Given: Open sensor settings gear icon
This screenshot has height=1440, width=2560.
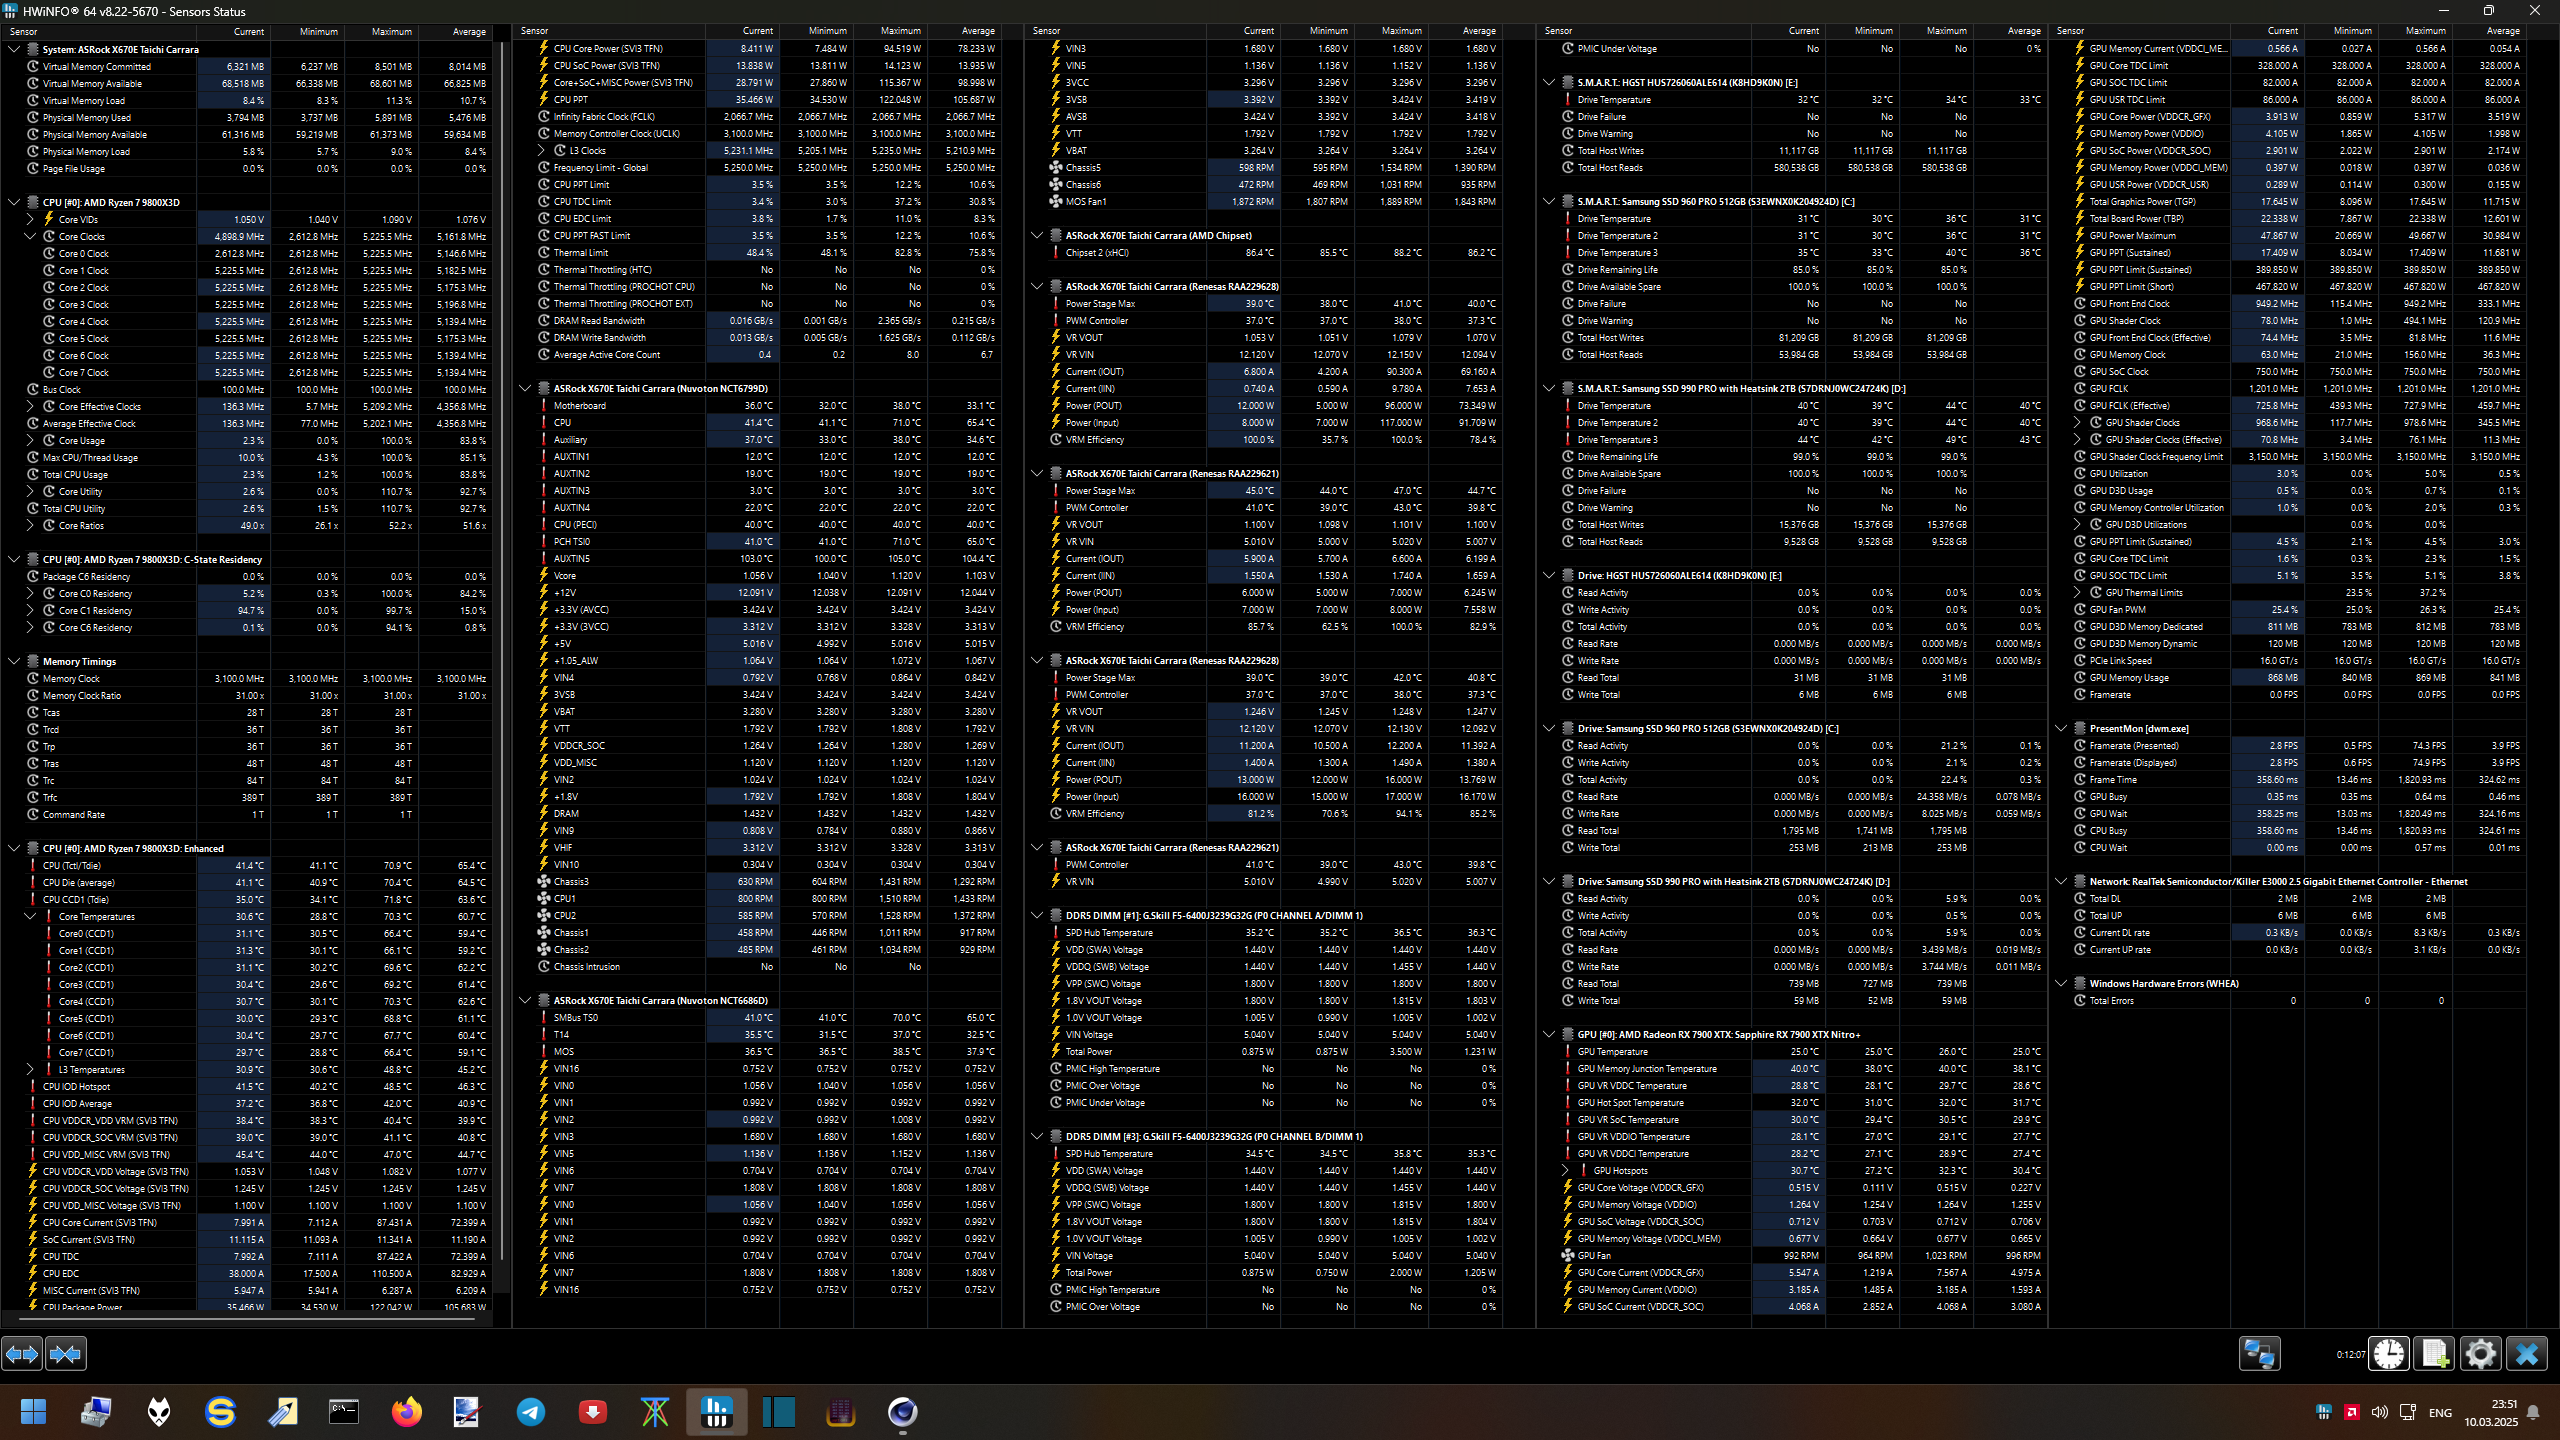Looking at the screenshot, I should 2480,1354.
